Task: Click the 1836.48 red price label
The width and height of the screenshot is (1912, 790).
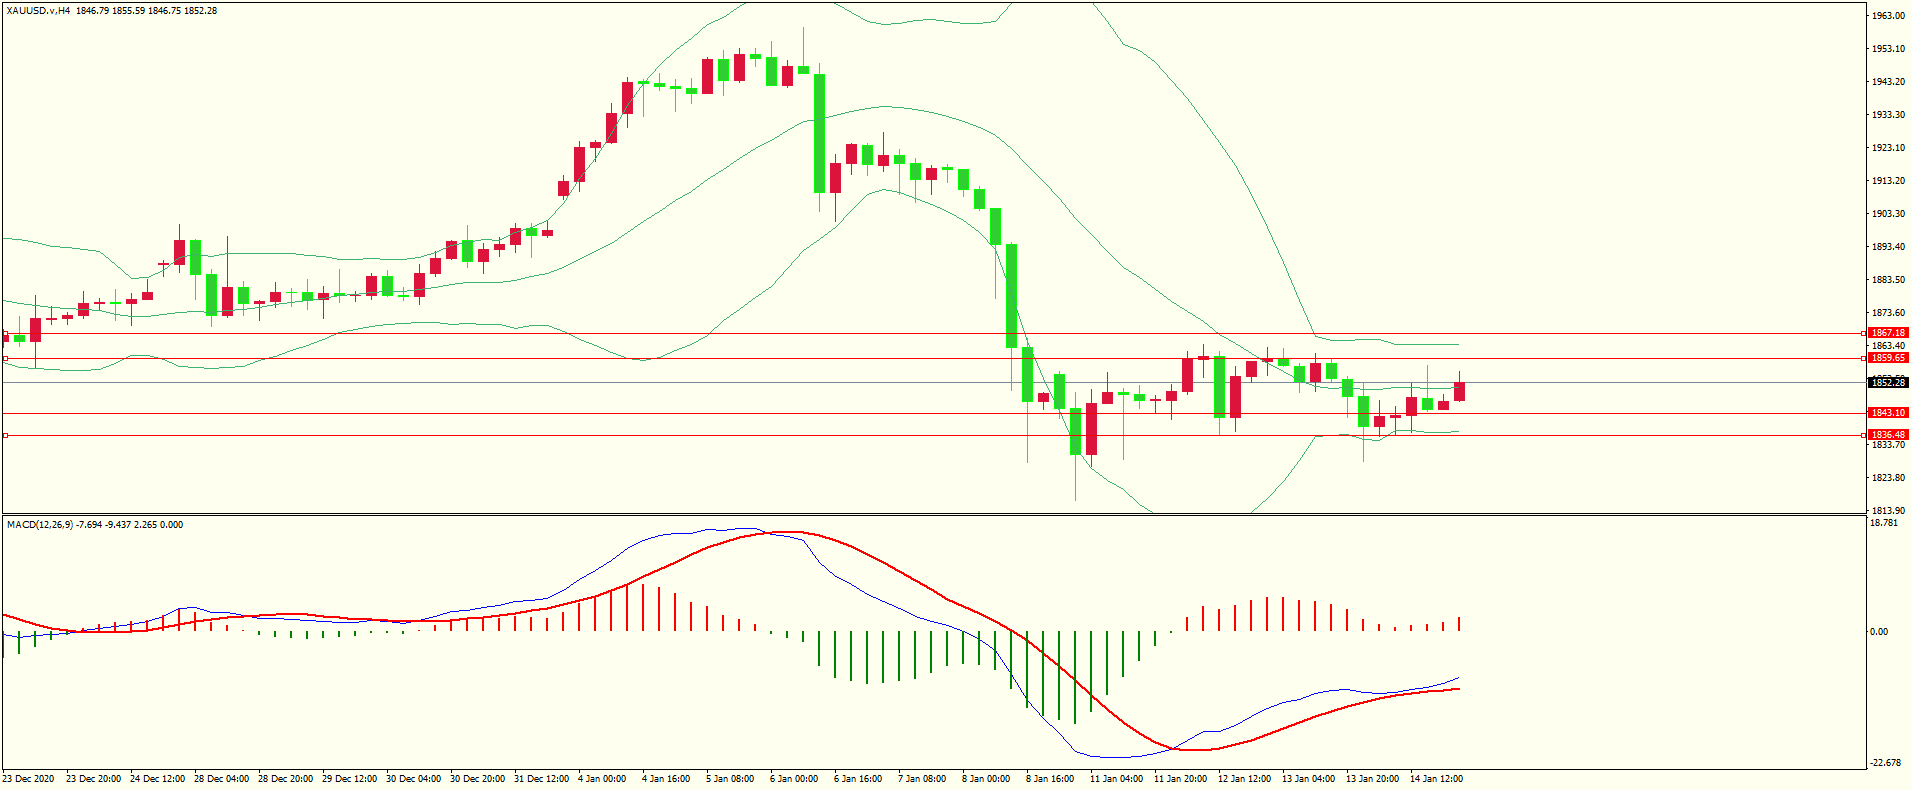Action: point(1888,435)
